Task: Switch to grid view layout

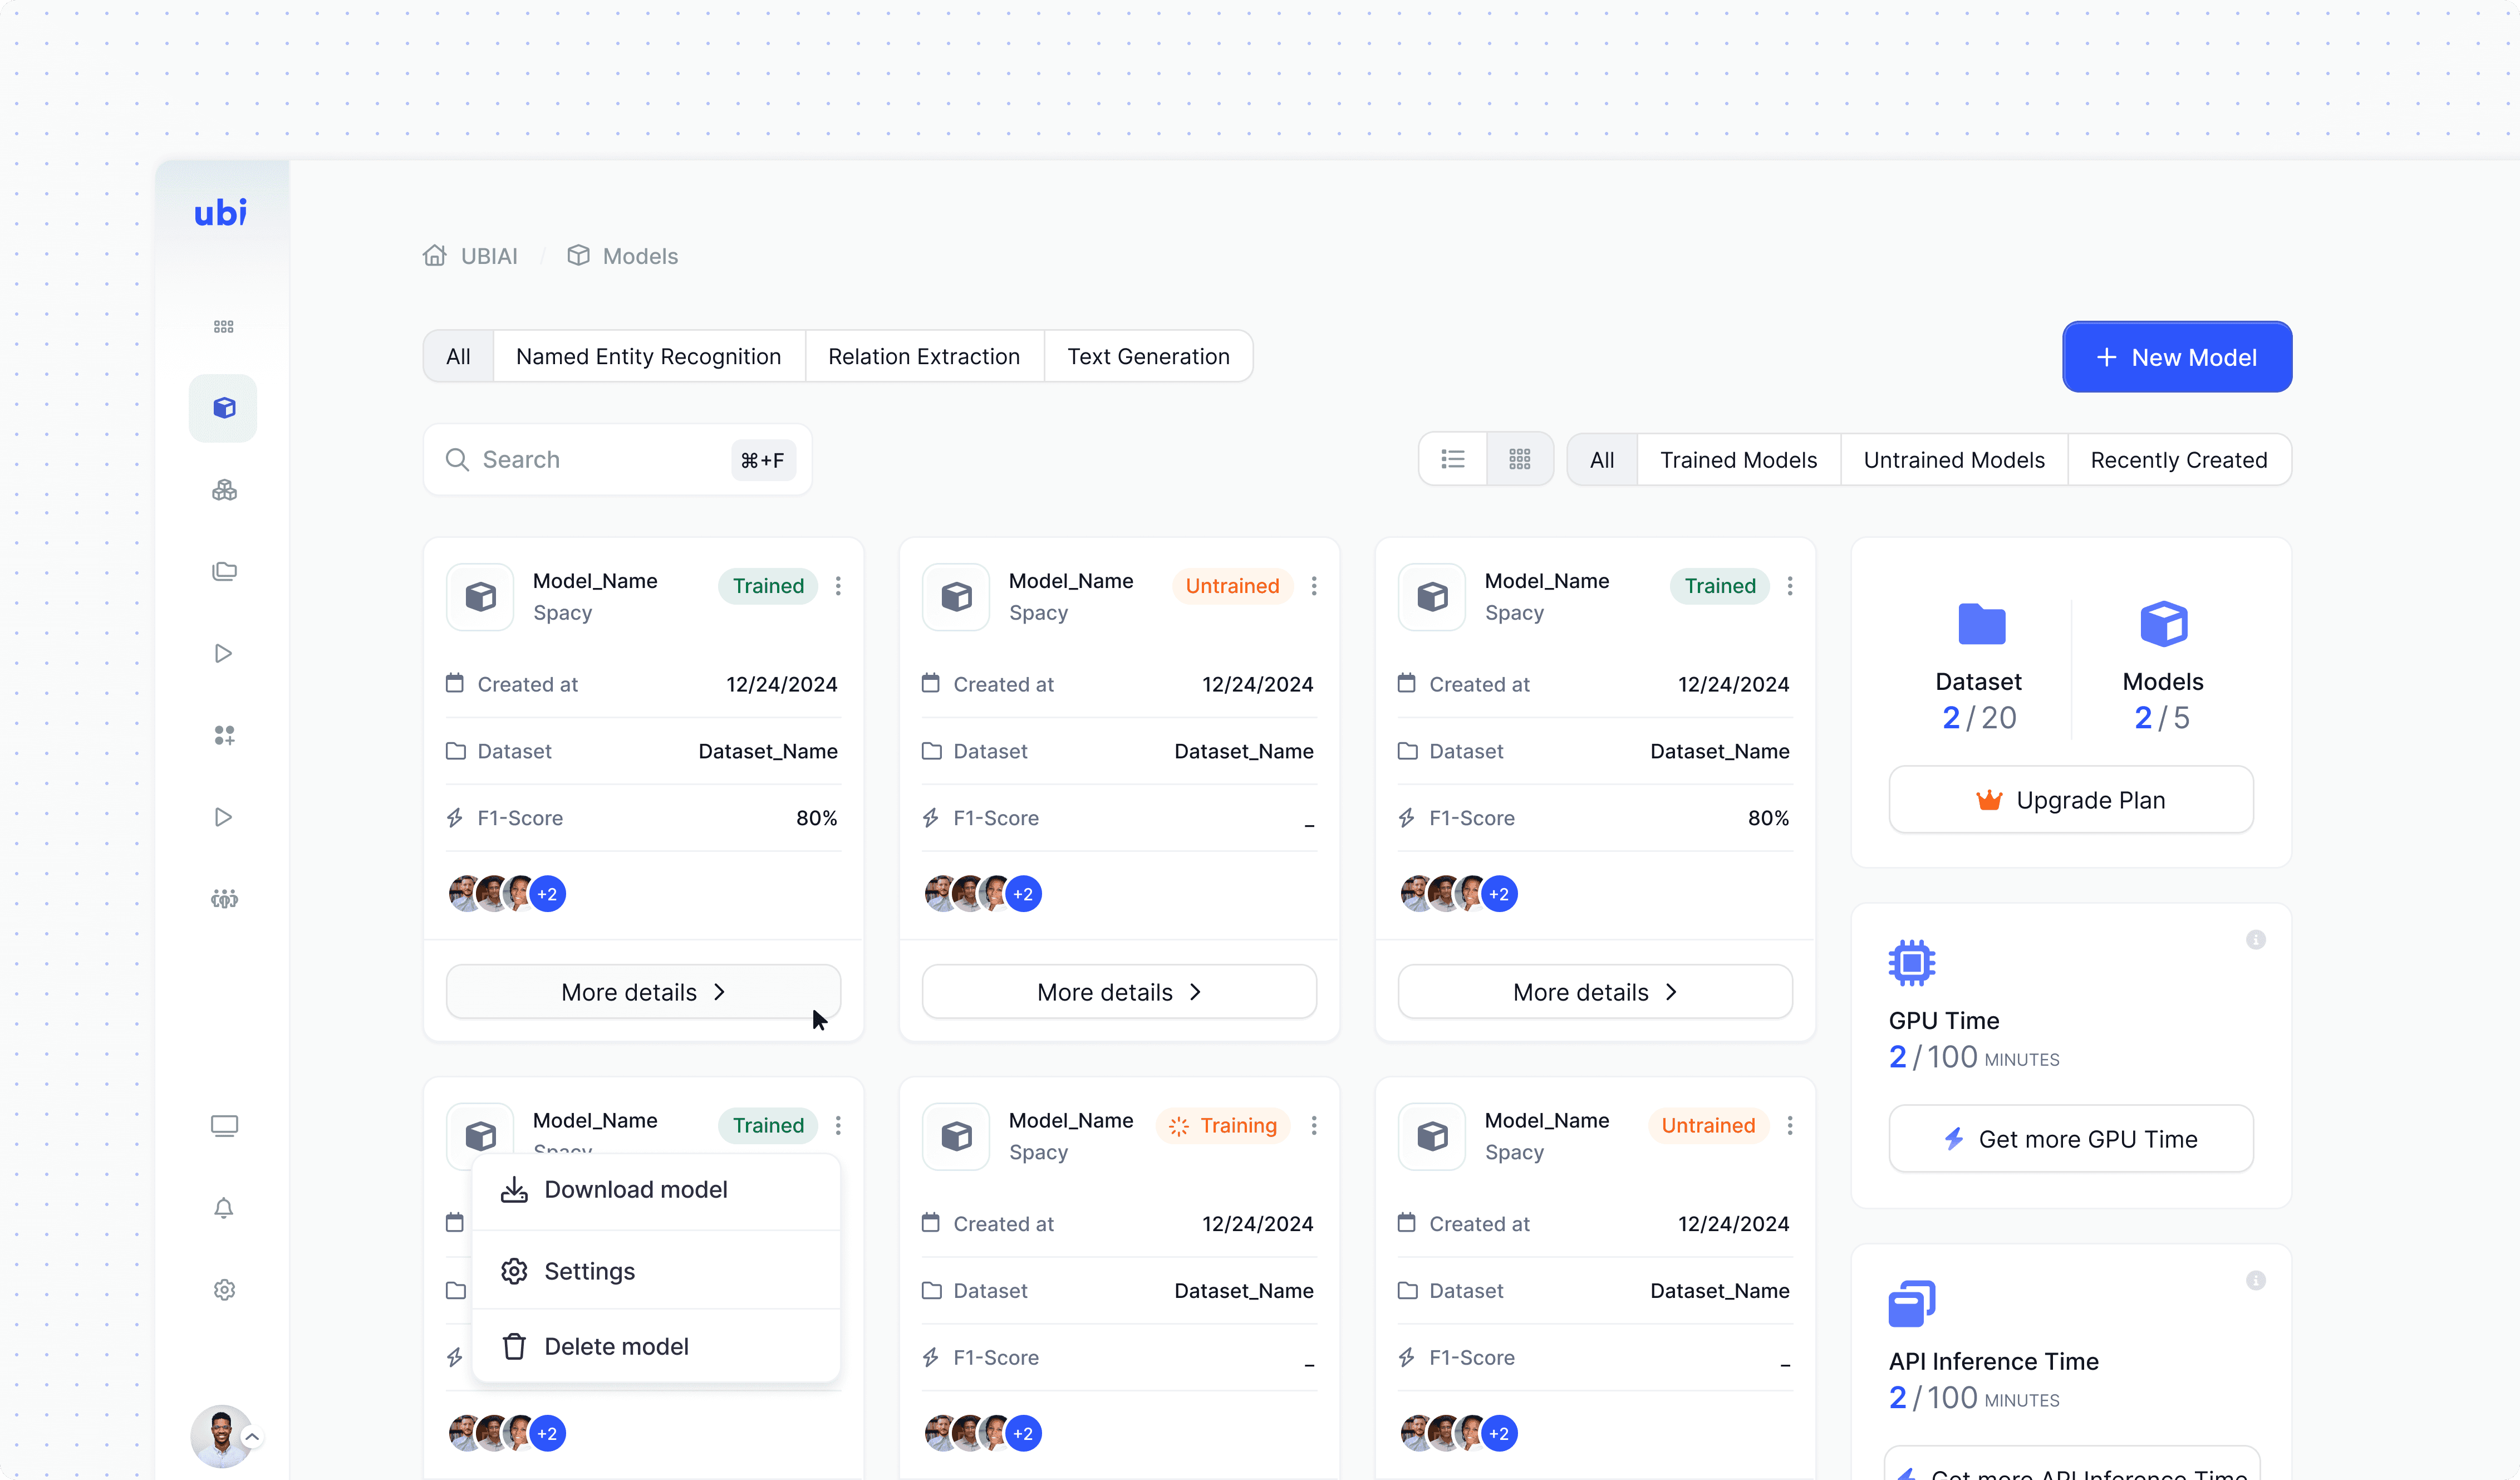Action: click(x=1519, y=459)
